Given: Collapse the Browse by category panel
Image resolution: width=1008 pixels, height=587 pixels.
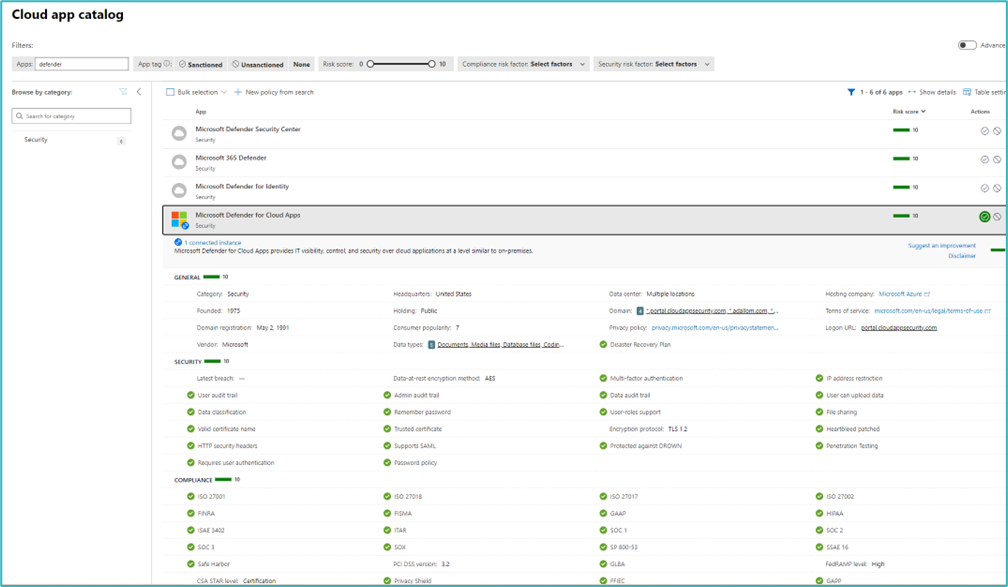Looking at the screenshot, I should 139,92.
